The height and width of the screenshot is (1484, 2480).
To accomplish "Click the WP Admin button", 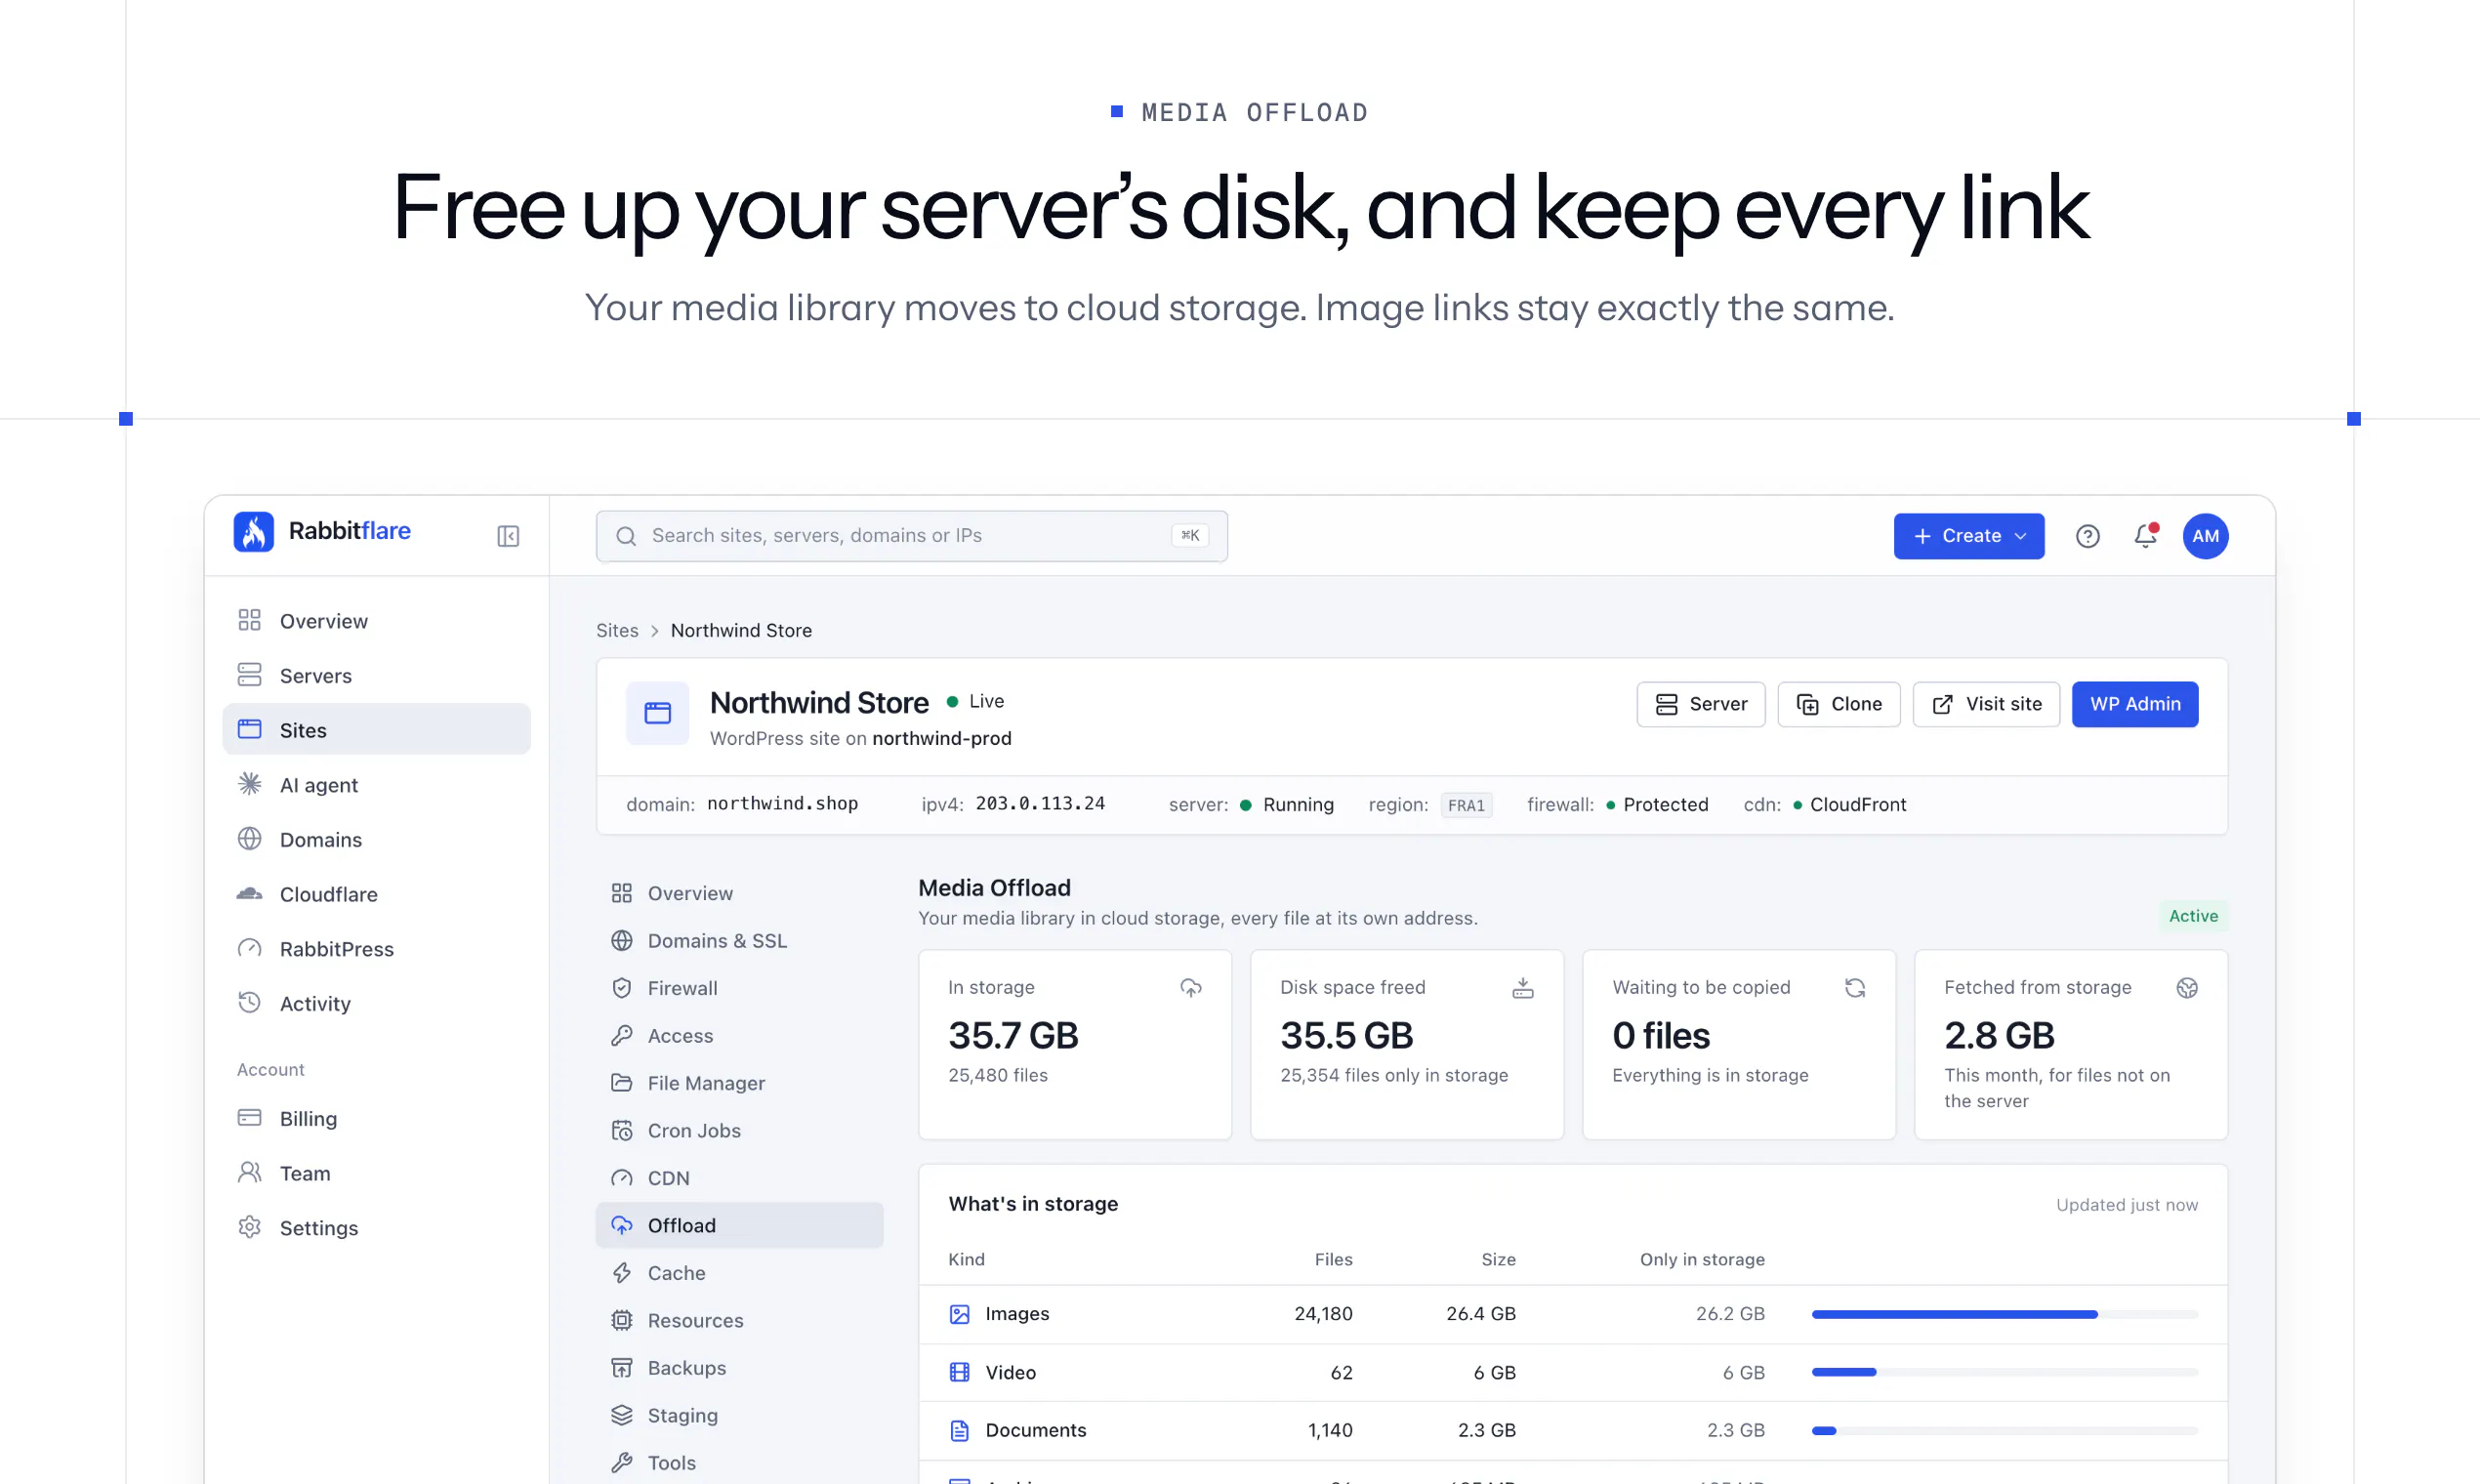I will (2134, 704).
